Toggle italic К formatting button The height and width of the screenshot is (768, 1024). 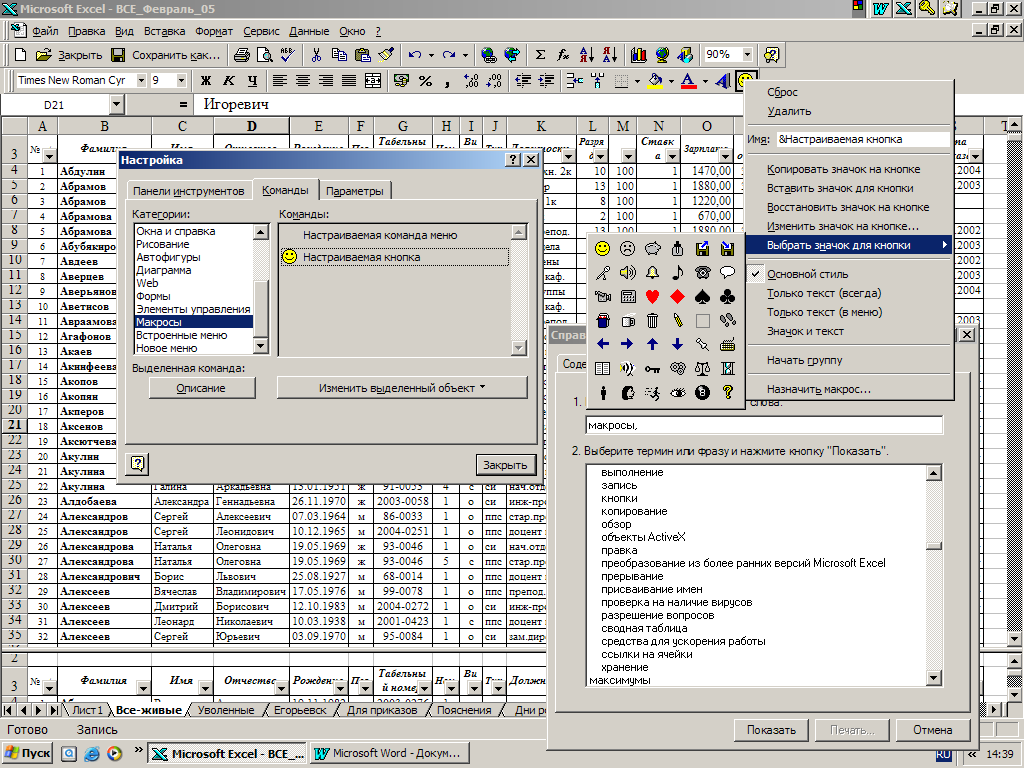click(229, 80)
